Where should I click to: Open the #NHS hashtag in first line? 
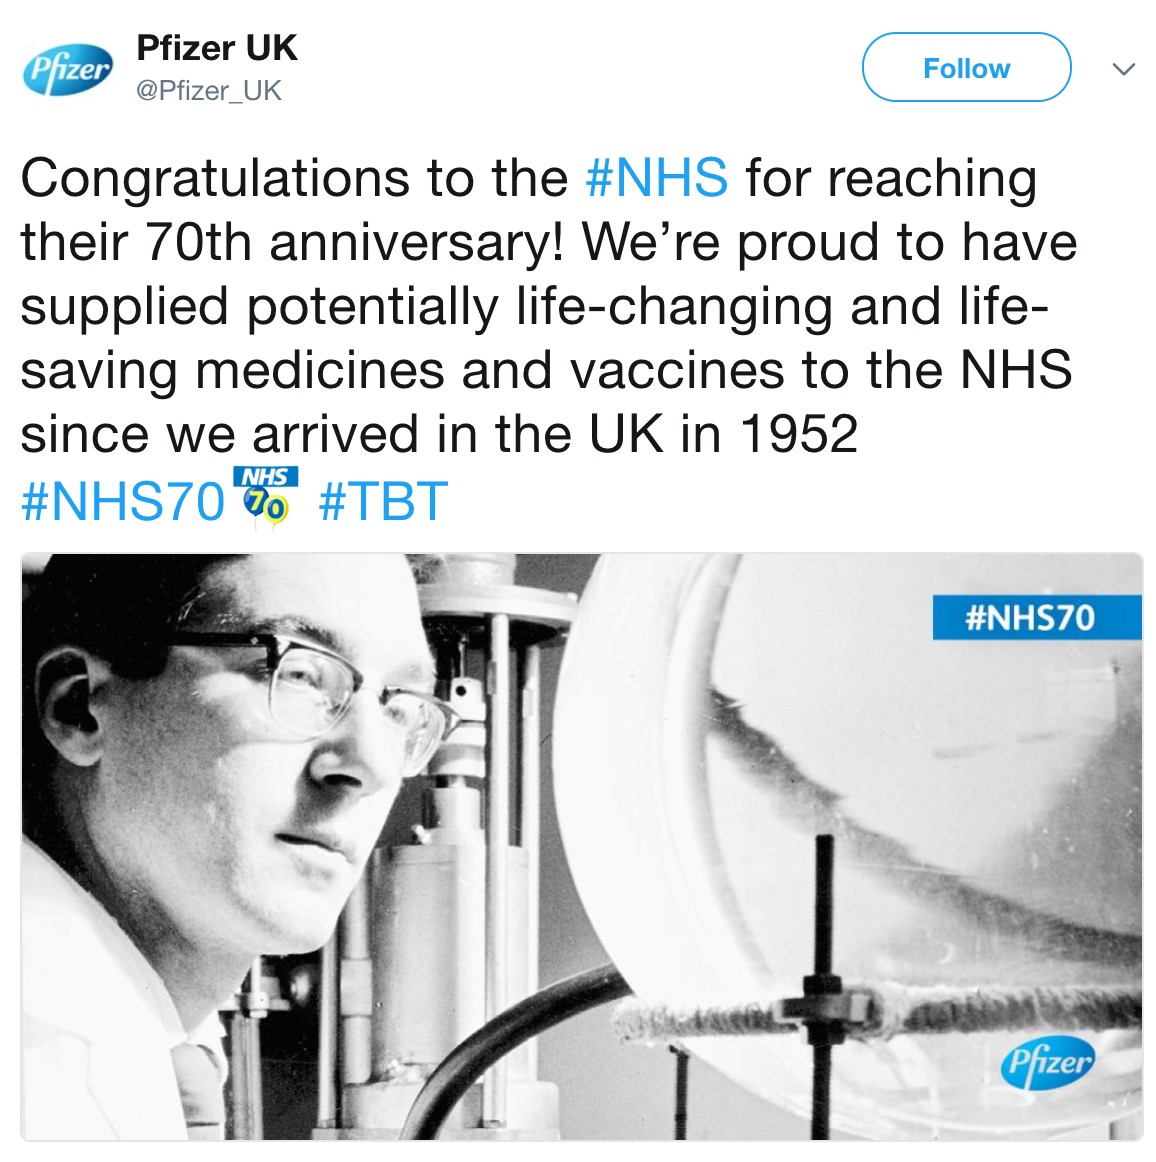pos(656,179)
